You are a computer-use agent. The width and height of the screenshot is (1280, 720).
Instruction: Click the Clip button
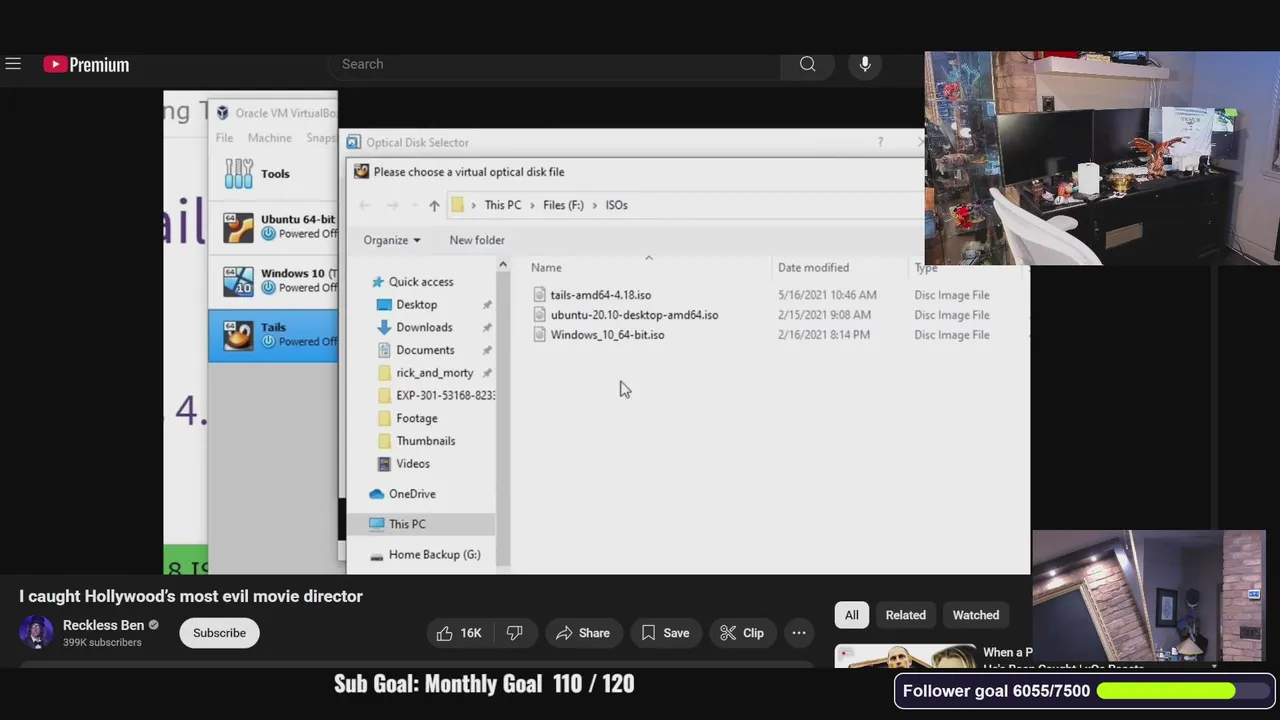pos(742,633)
